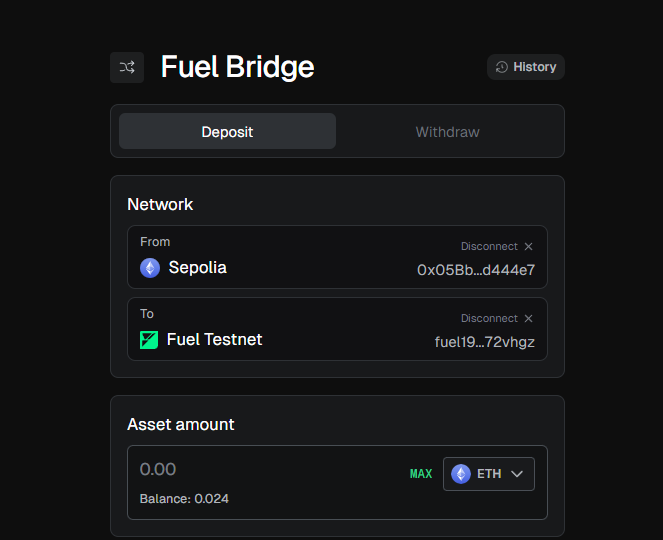Click the shuffle bridge icon beside the title

tap(127, 67)
